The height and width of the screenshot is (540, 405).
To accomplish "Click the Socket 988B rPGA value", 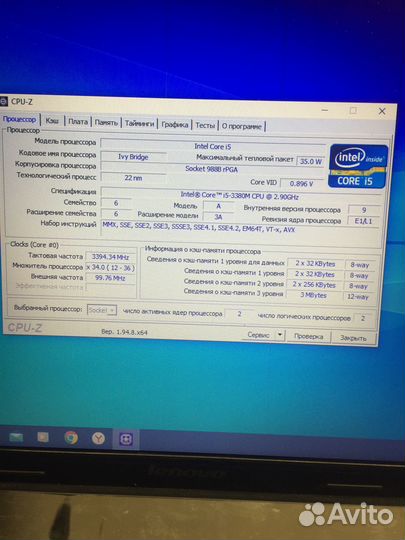I will 211,169.
